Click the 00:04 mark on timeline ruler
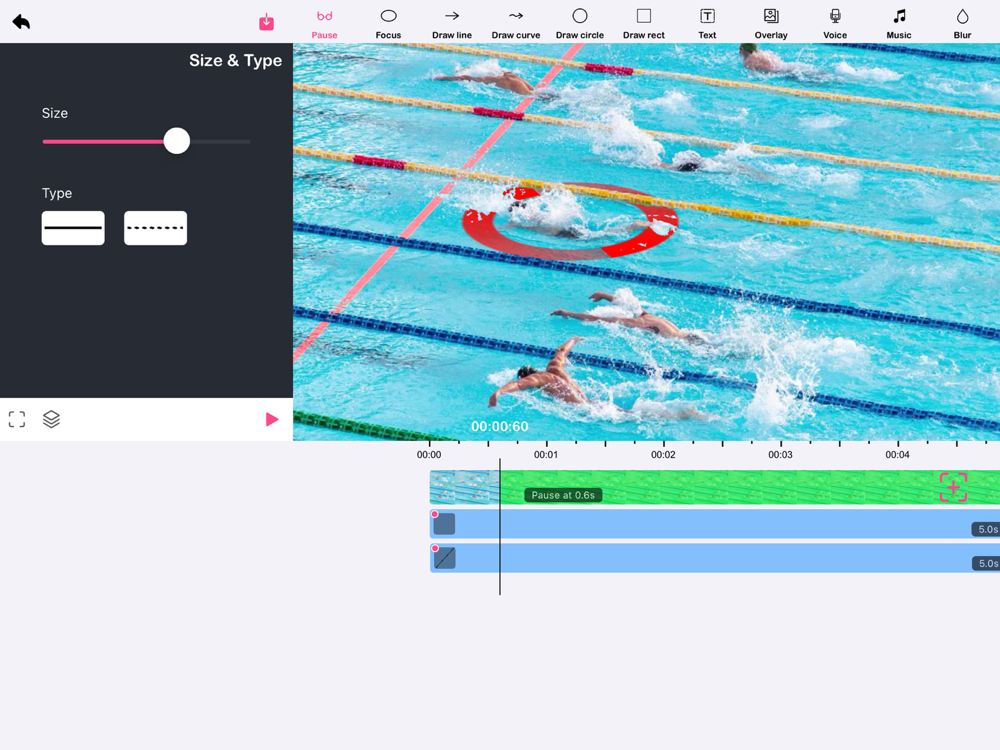Image resolution: width=1000 pixels, height=750 pixels. (x=897, y=455)
